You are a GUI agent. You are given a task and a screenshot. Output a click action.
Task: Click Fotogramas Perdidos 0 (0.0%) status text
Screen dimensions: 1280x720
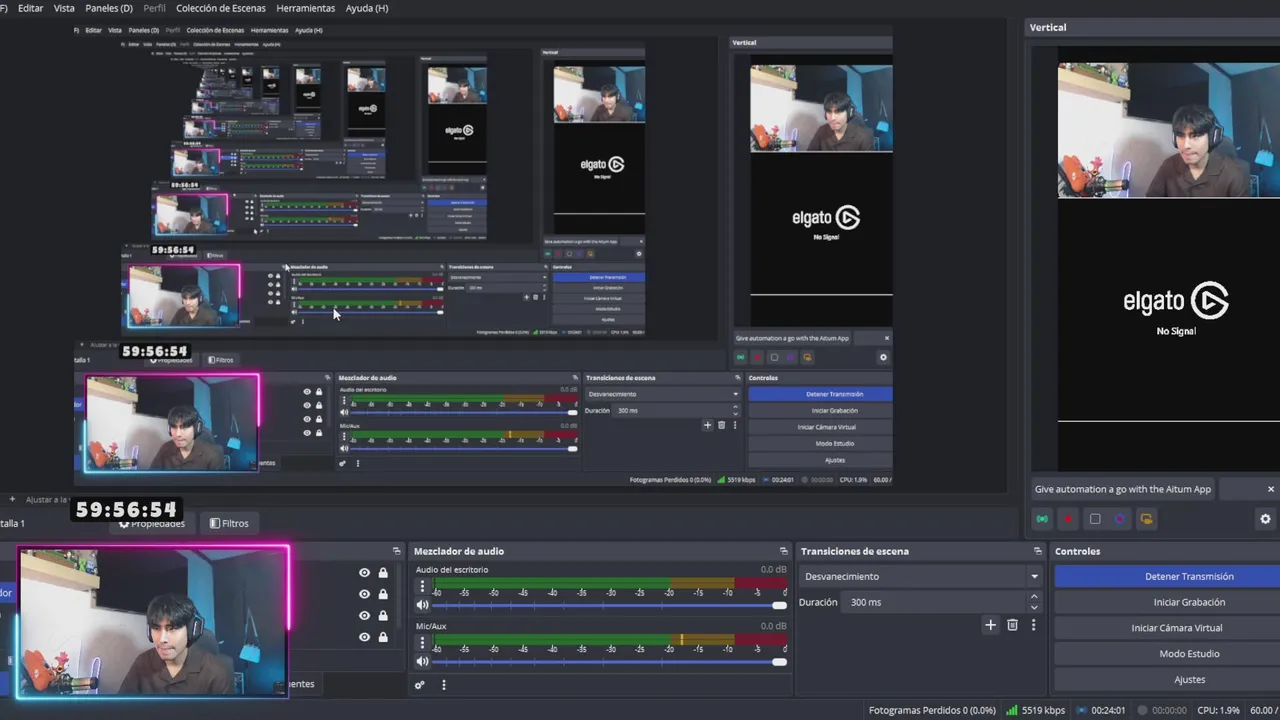point(932,710)
